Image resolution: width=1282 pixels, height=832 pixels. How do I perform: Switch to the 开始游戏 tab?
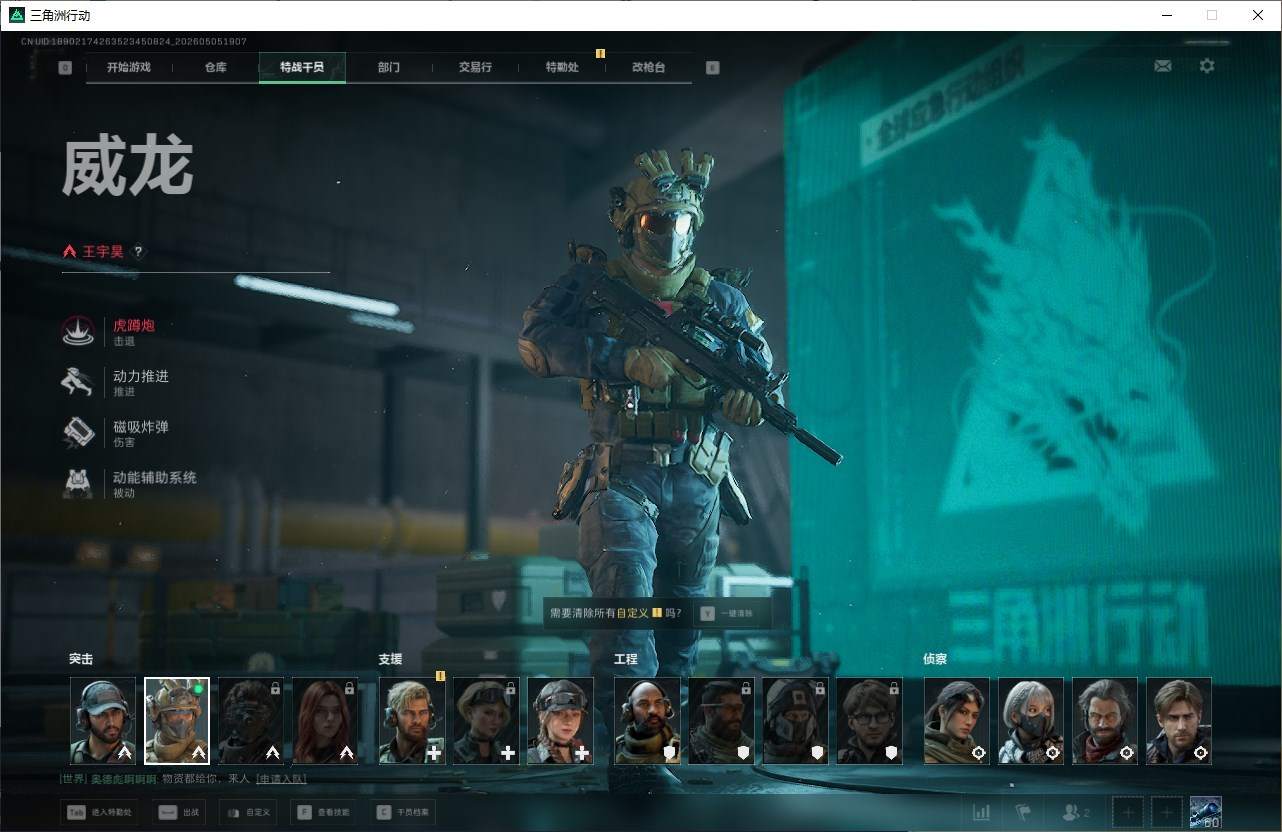(x=129, y=68)
